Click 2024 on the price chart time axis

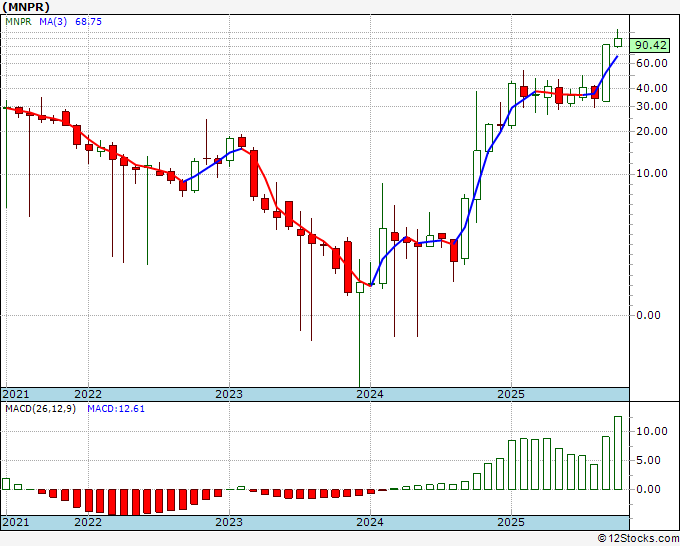(x=370, y=394)
